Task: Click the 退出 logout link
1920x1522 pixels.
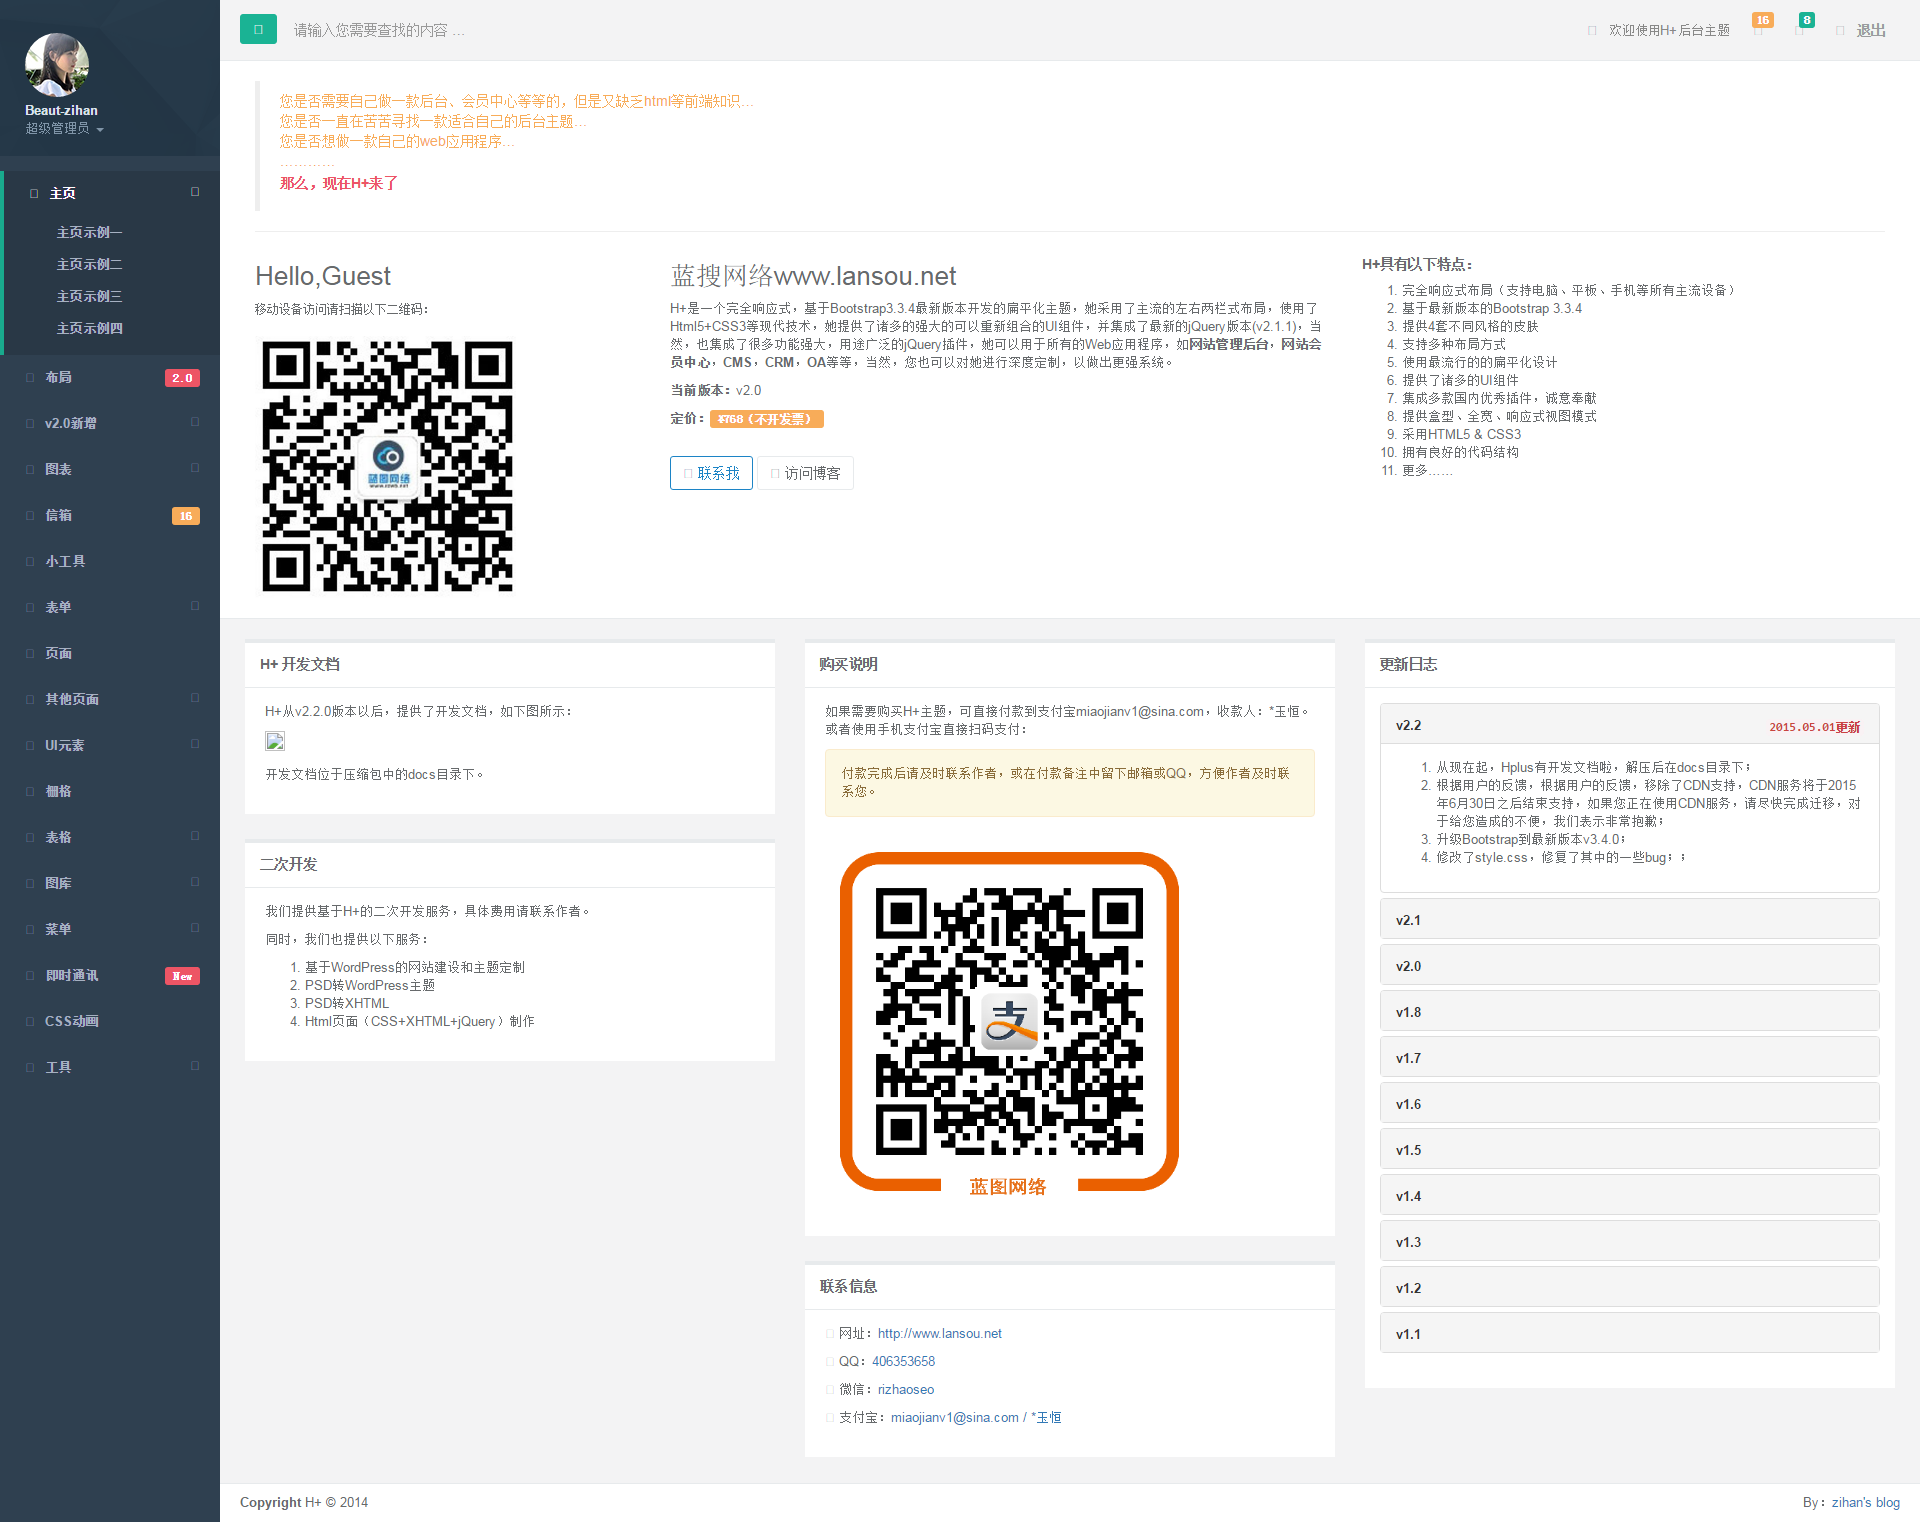Action: [x=1870, y=31]
